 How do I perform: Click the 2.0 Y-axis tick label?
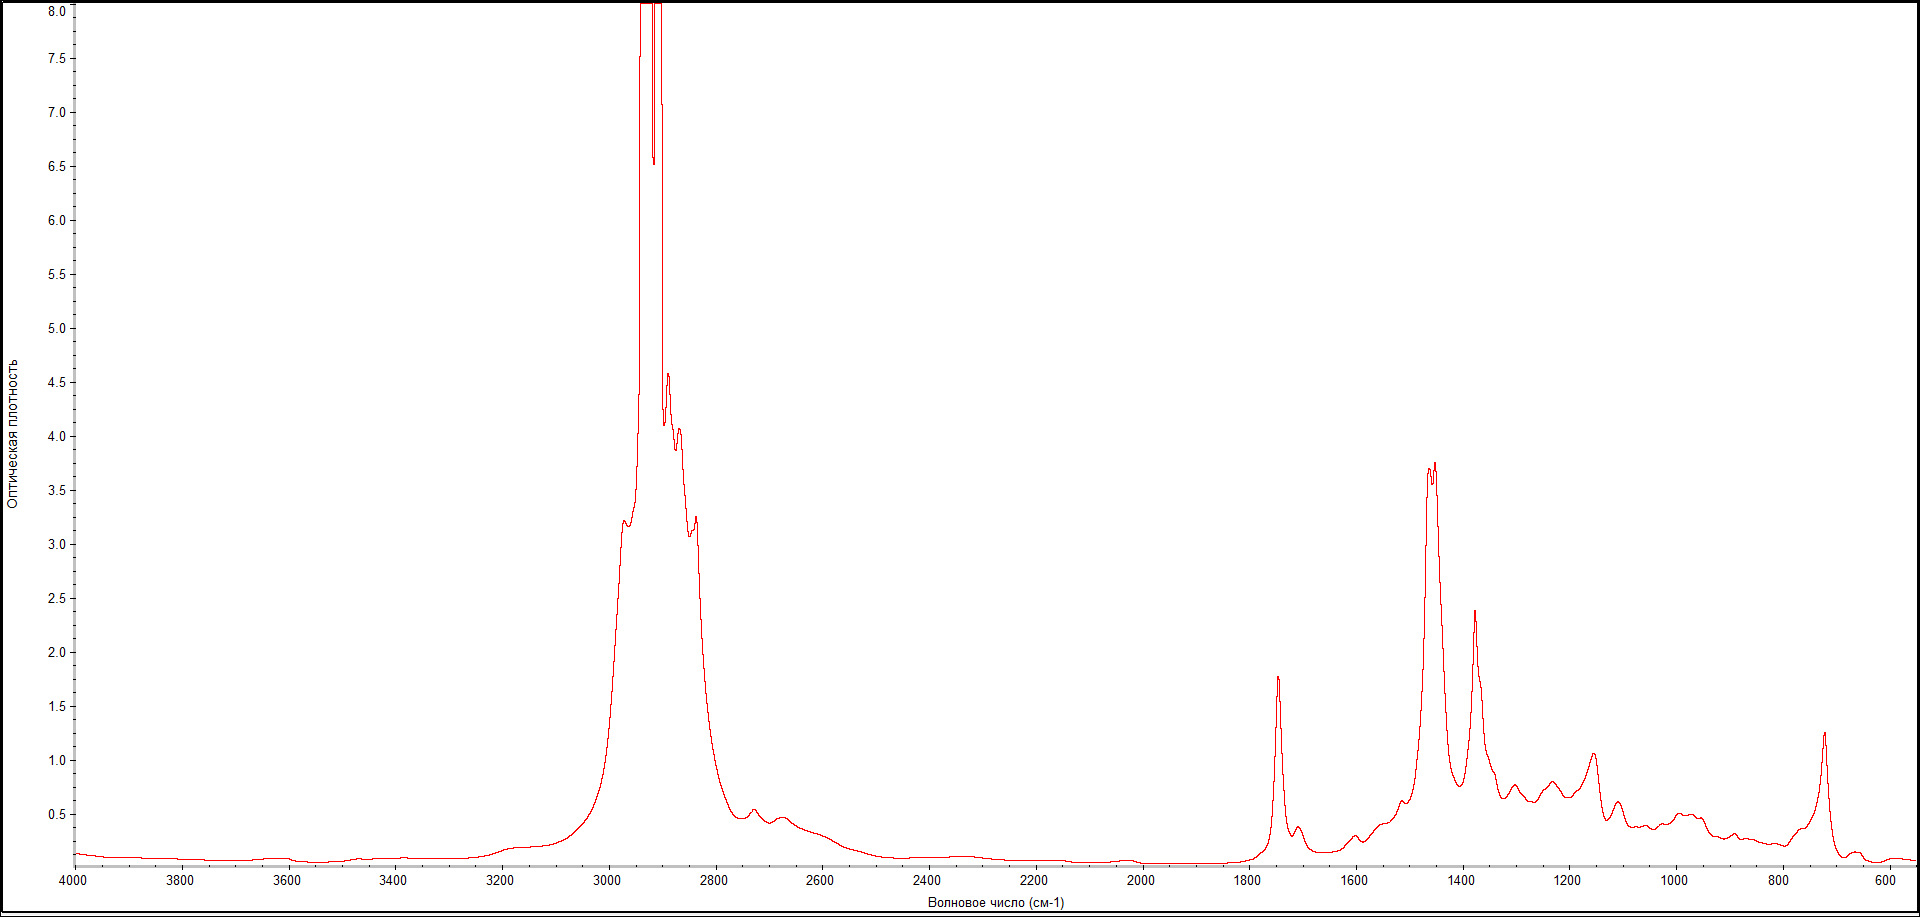click(x=57, y=652)
